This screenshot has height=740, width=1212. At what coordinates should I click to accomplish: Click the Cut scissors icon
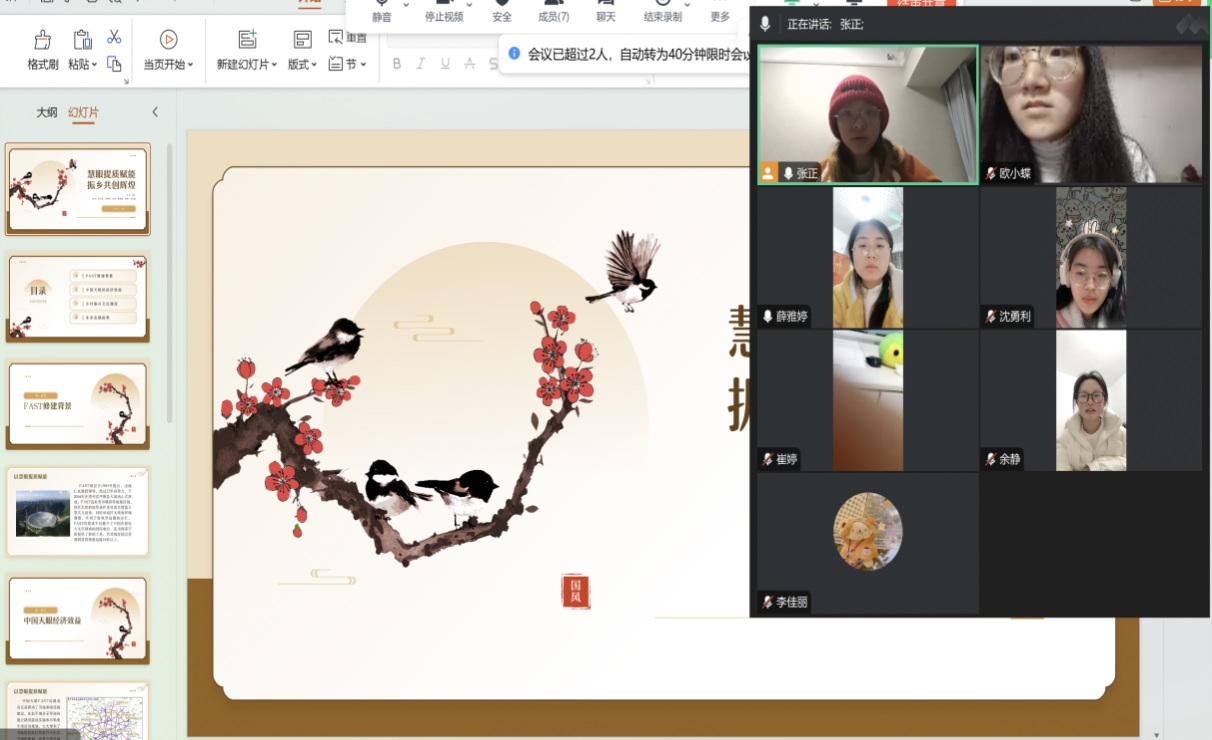(x=114, y=37)
